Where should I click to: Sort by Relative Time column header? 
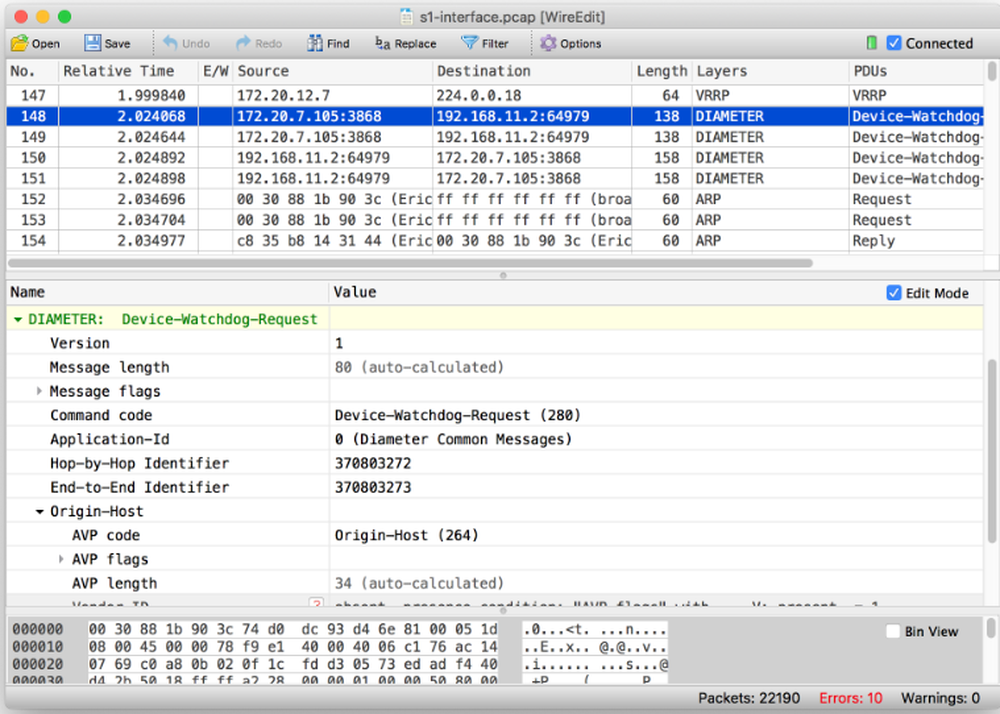pyautogui.click(x=128, y=71)
